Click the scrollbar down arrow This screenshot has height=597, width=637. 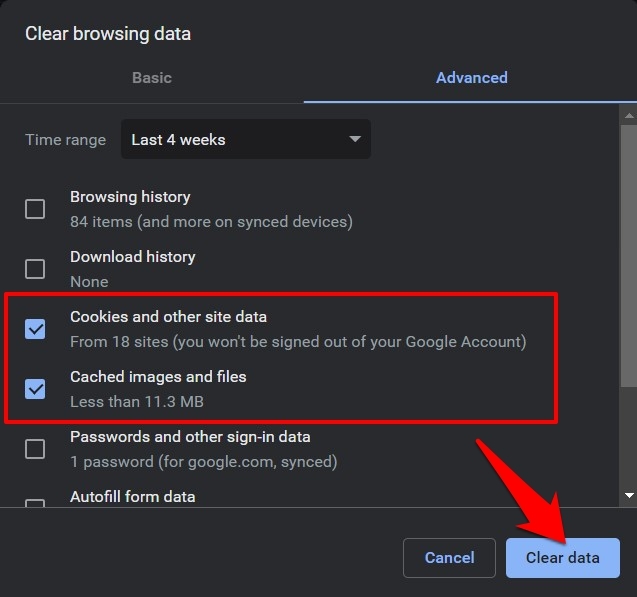click(x=628, y=495)
